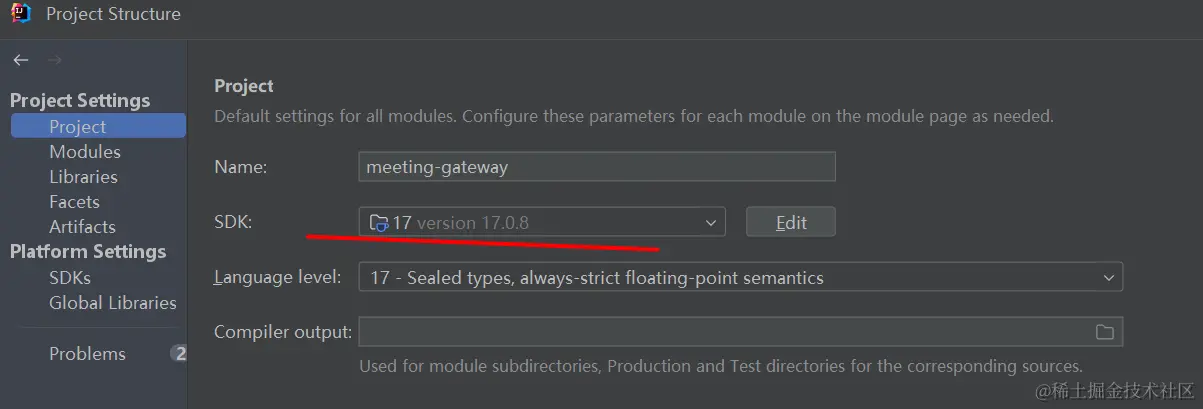The height and width of the screenshot is (409, 1203).
Task: Expand the Language level combo box
Action: (x=740, y=277)
